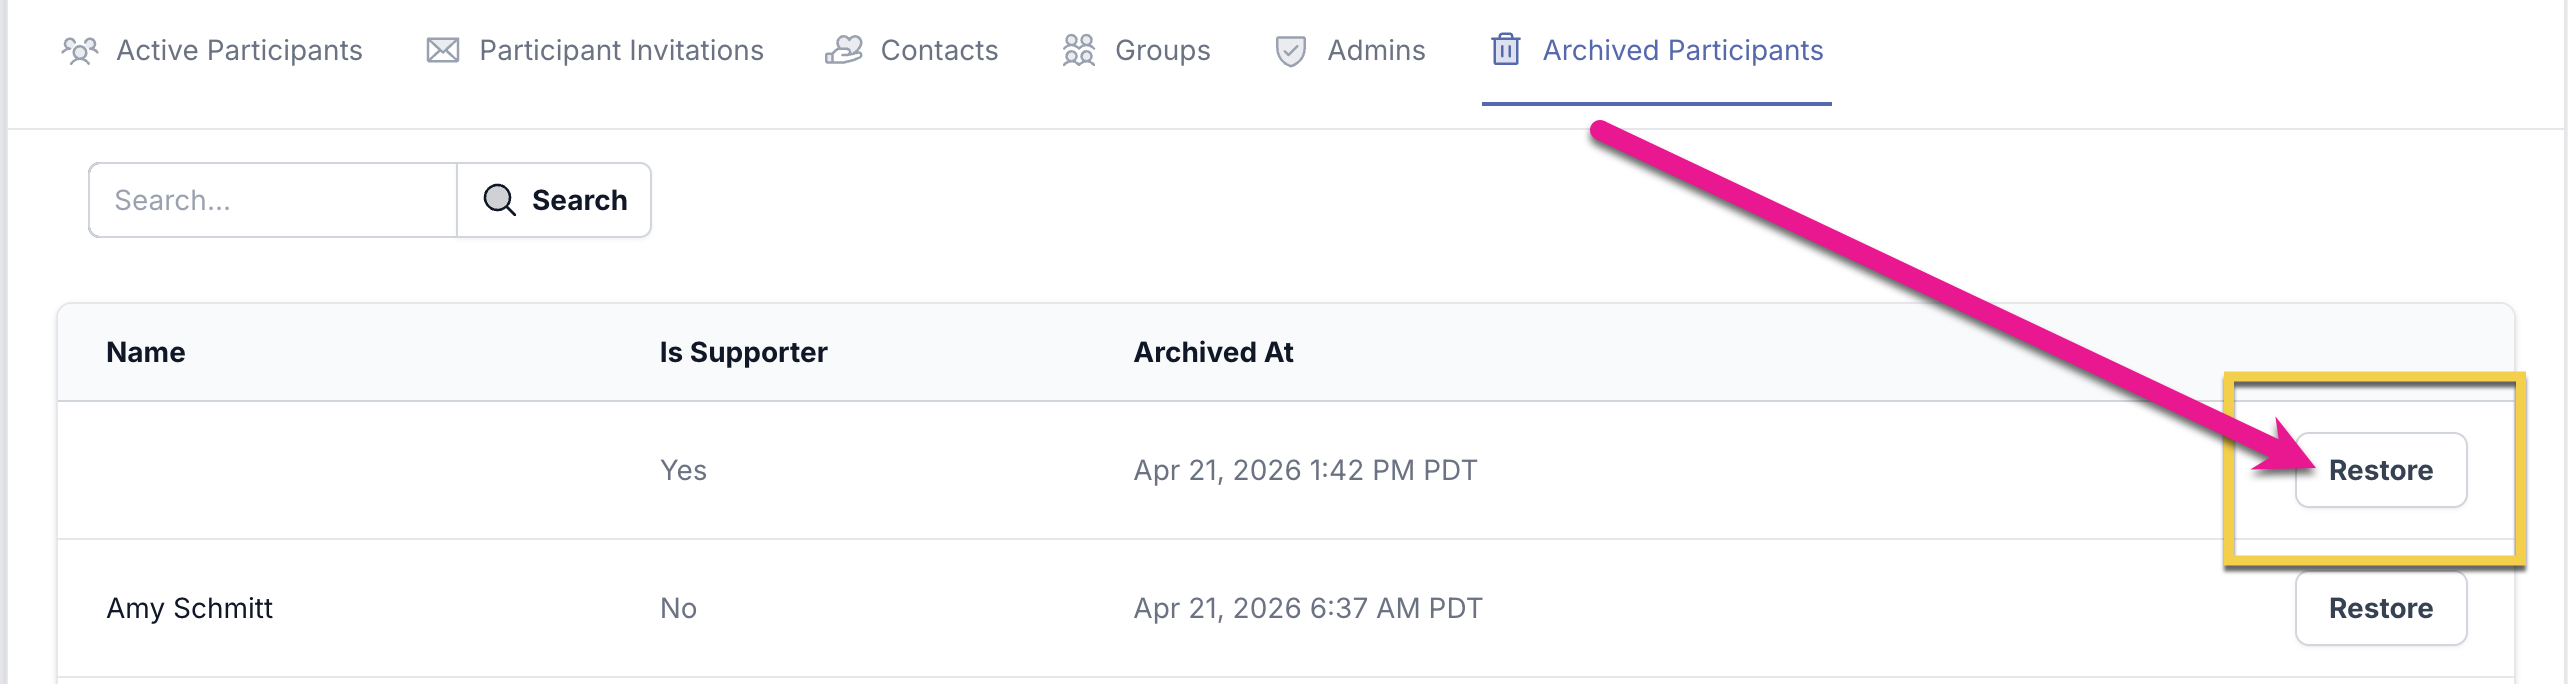Open the Groups tab
The height and width of the screenshot is (684, 2568).
1162,50
